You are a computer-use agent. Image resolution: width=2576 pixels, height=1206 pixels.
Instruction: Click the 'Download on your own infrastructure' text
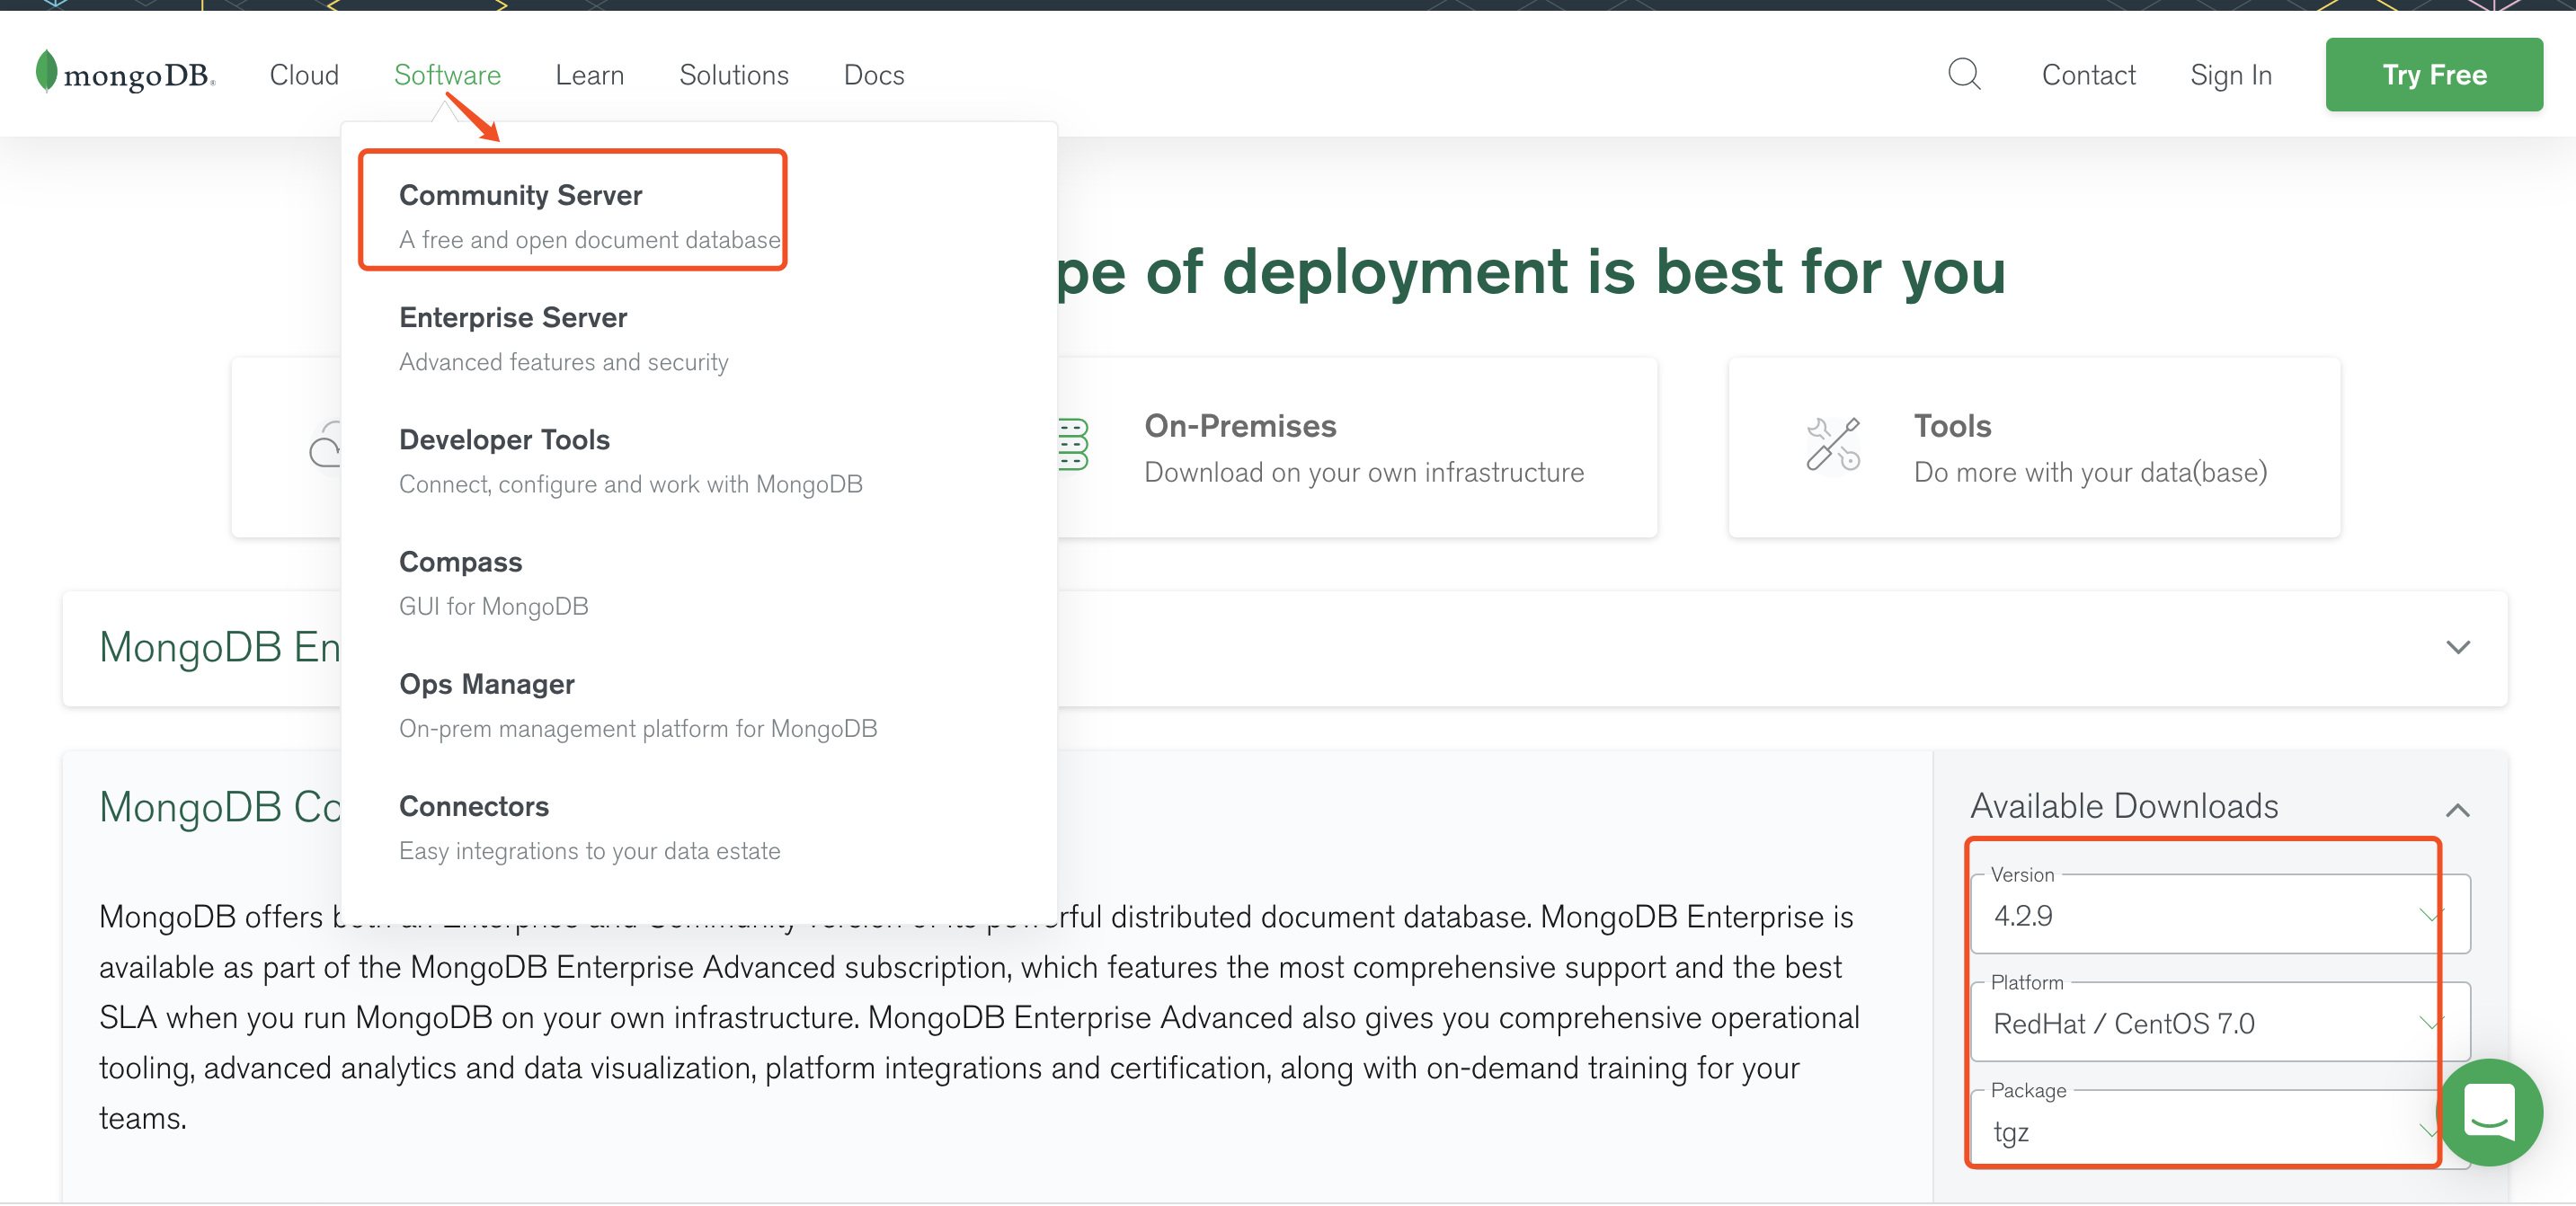1364,472
